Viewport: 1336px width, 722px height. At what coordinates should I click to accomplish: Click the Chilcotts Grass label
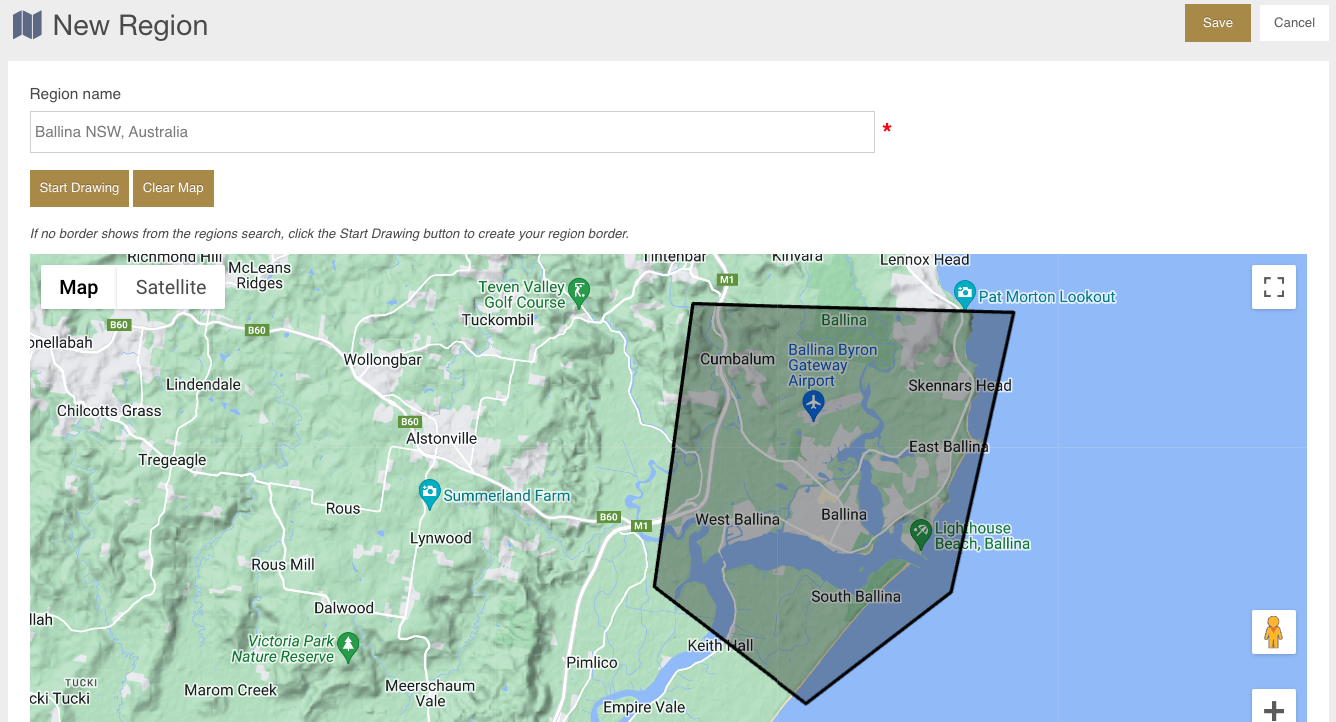tap(109, 410)
